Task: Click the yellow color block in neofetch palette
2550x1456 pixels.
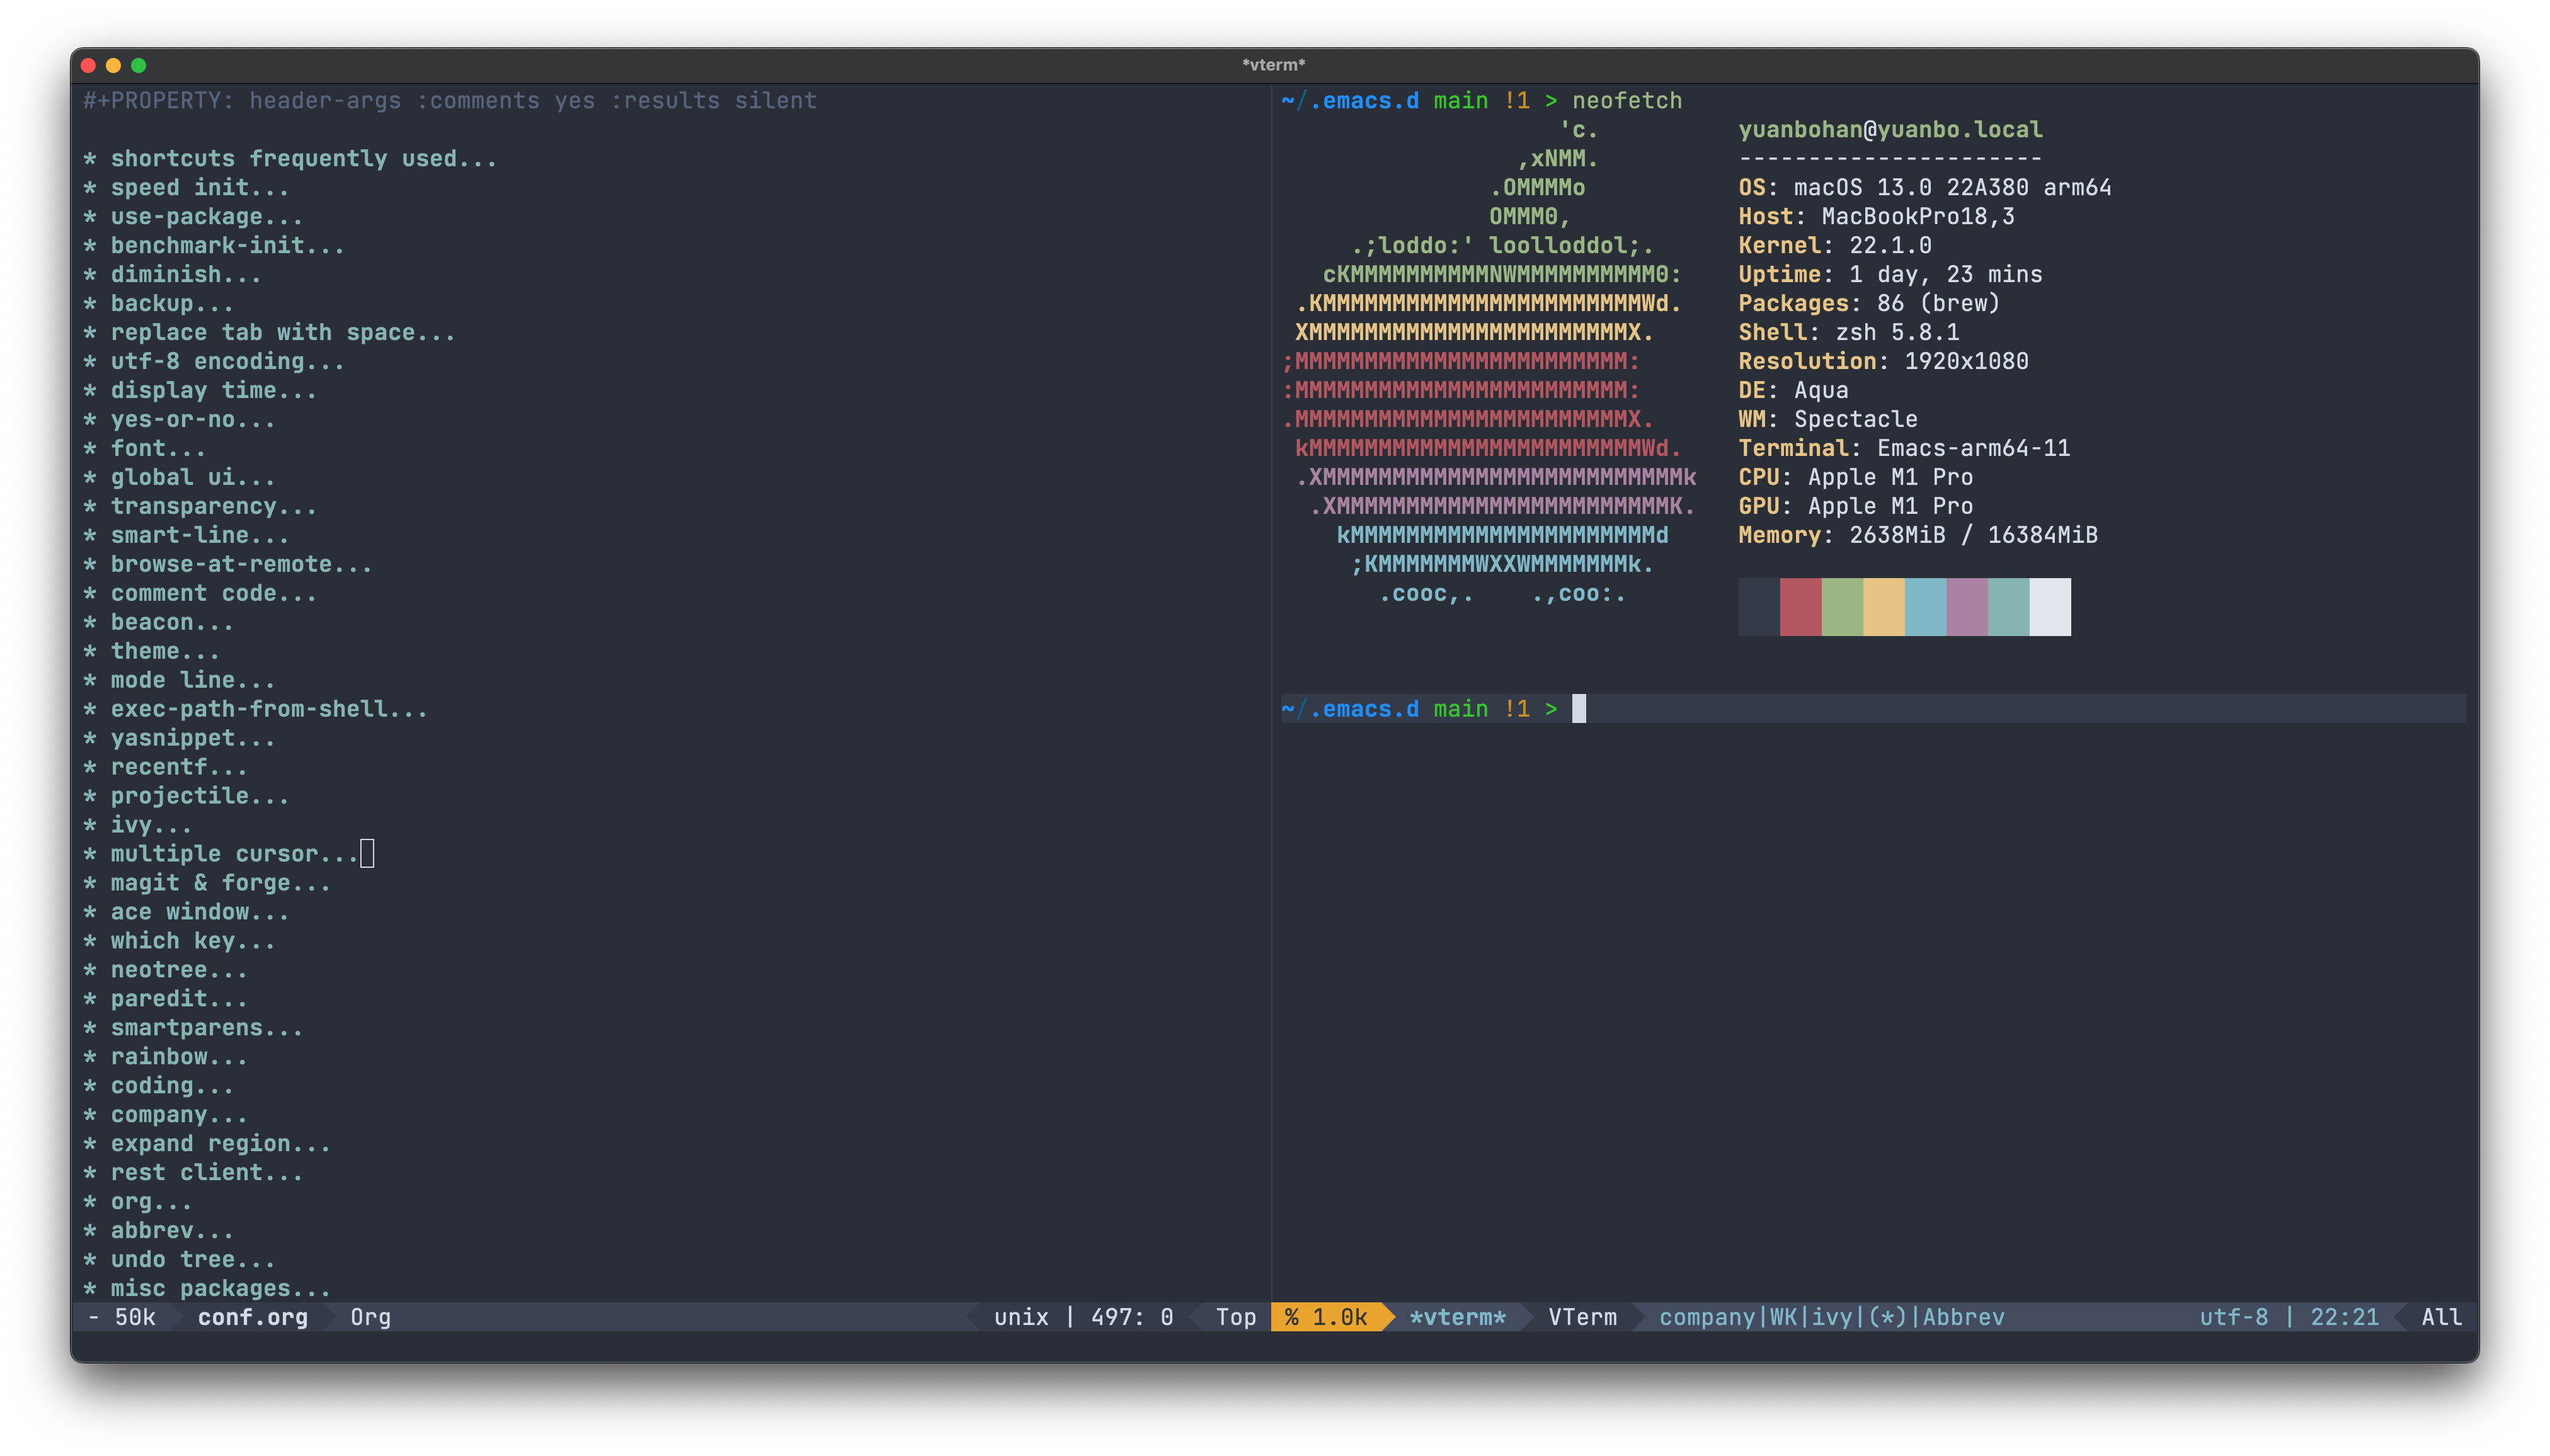Action: point(1883,607)
